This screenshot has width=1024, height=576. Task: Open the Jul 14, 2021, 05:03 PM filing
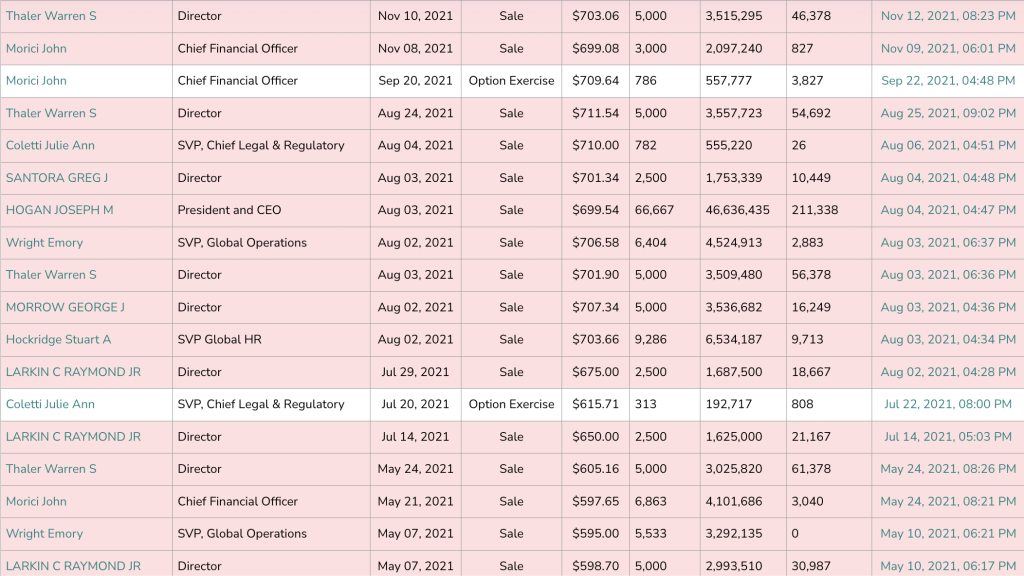947,437
